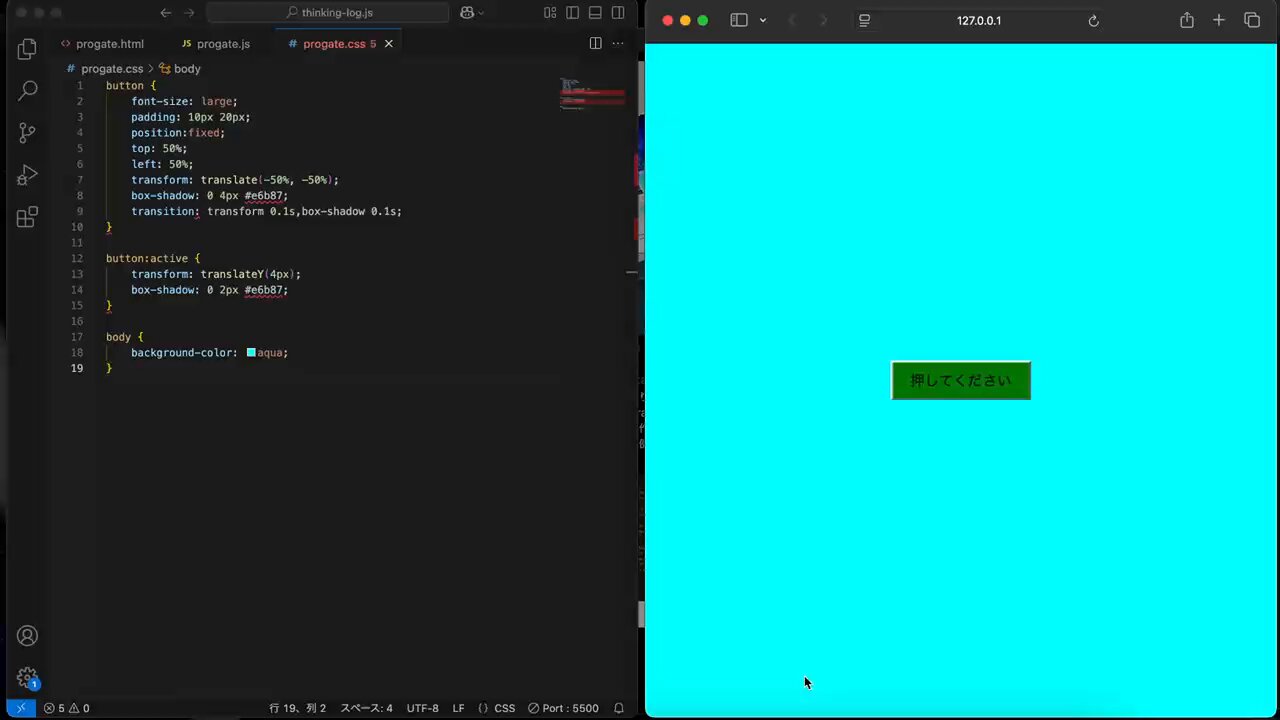Click the position:fixed text on line 4
1280x720 pixels.
(x=178, y=133)
